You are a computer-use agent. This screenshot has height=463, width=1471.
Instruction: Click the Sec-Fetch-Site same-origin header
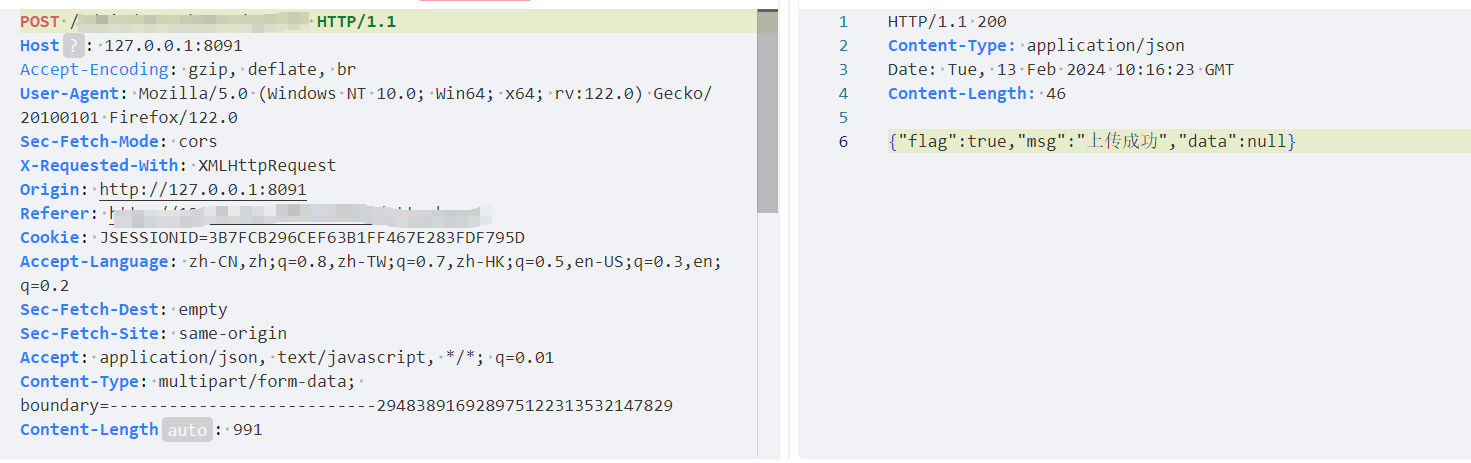click(x=153, y=334)
